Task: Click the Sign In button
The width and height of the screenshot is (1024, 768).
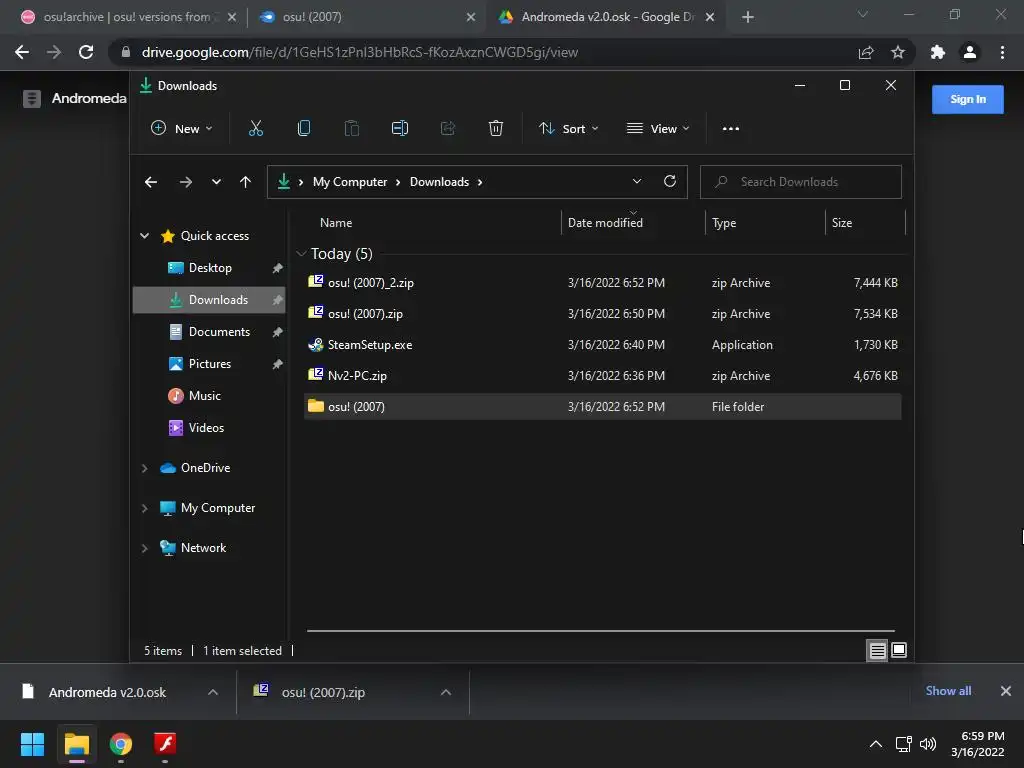Action: (x=967, y=99)
